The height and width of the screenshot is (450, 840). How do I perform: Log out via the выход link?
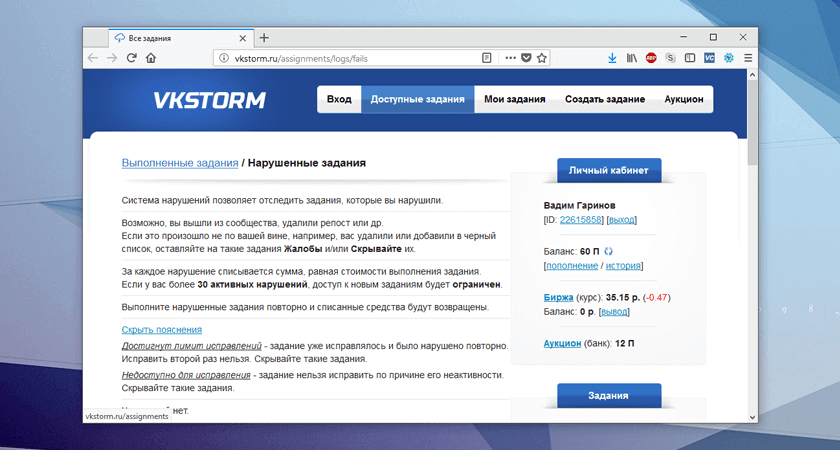(x=621, y=220)
